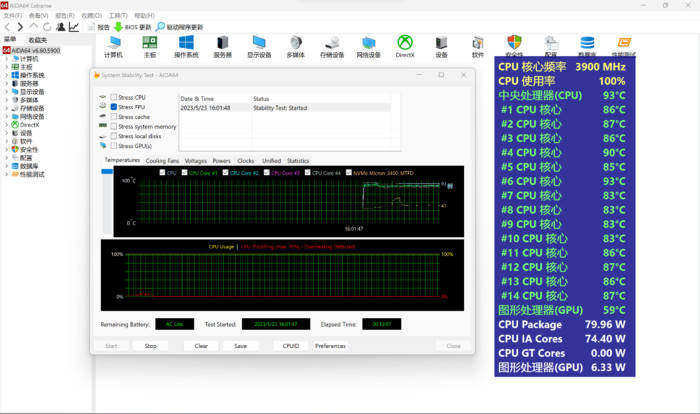Click the CPUID button
The image size is (700, 414).
pos(290,346)
